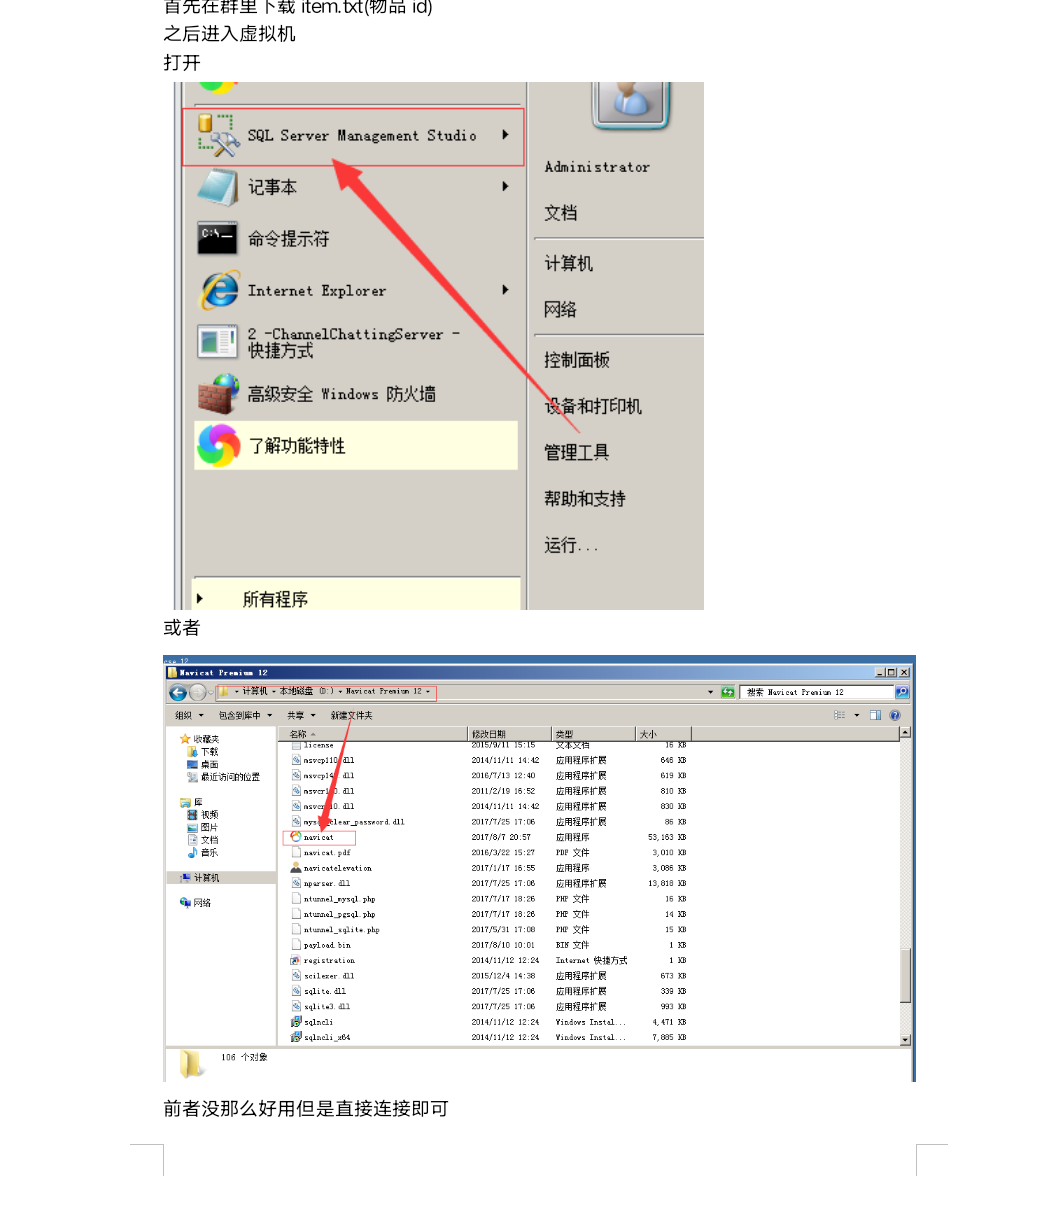The height and width of the screenshot is (1223, 1042).
Task: Click the sqlncli installer icon
Action: (296, 1022)
